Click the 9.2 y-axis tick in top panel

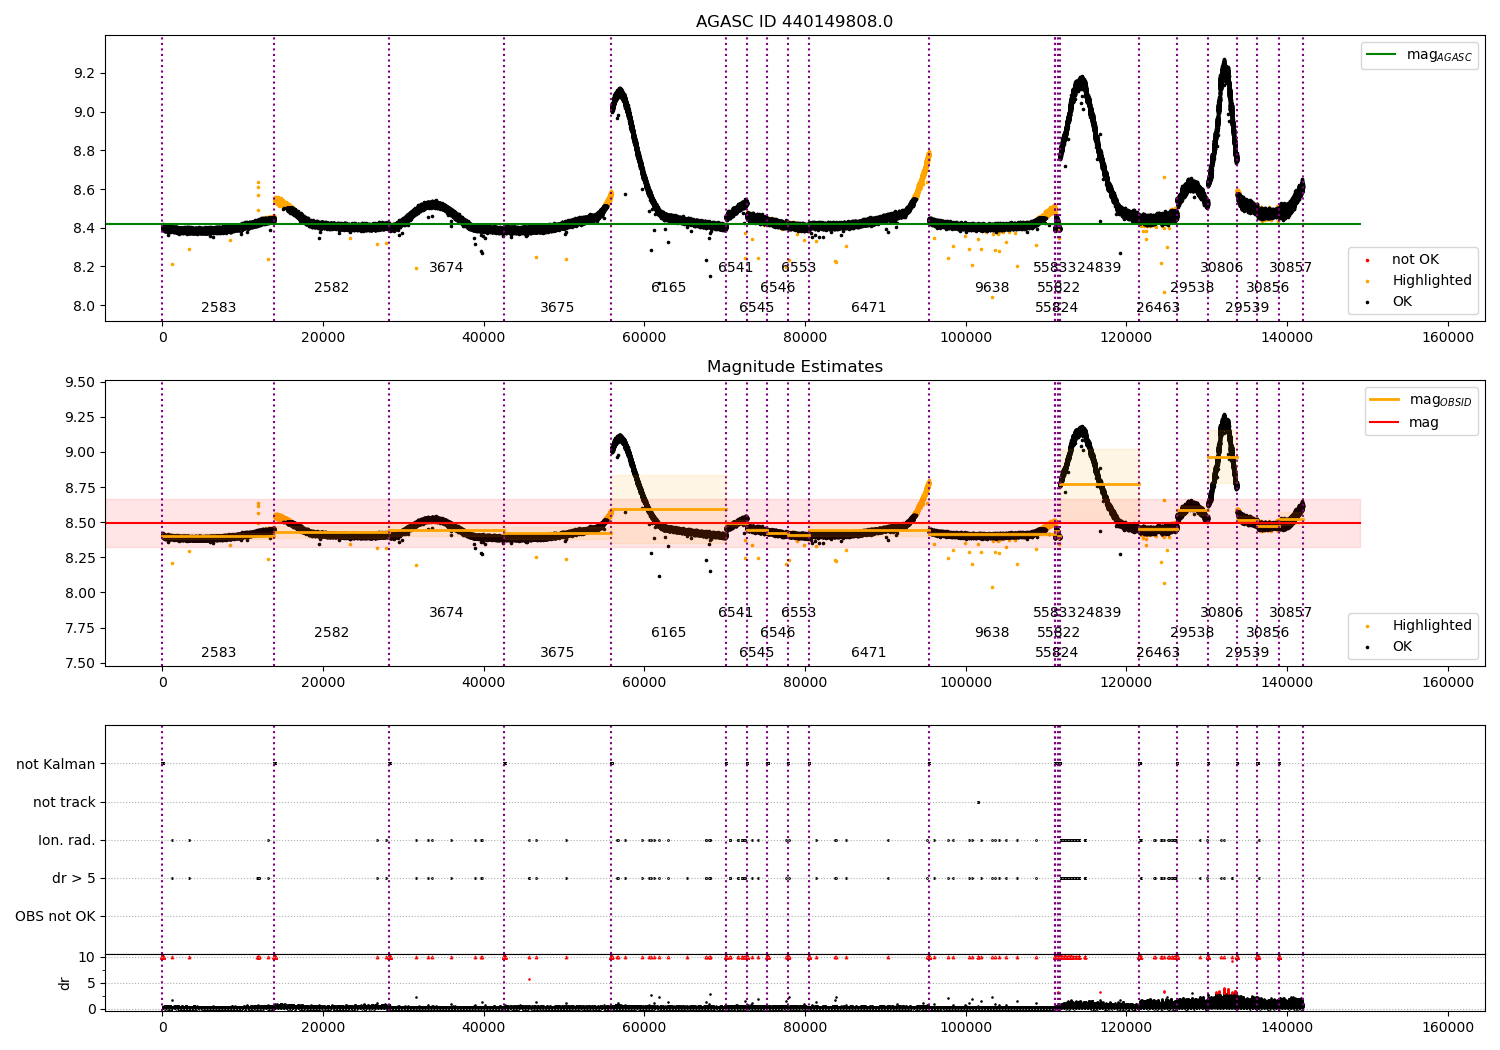pyautogui.click(x=84, y=74)
